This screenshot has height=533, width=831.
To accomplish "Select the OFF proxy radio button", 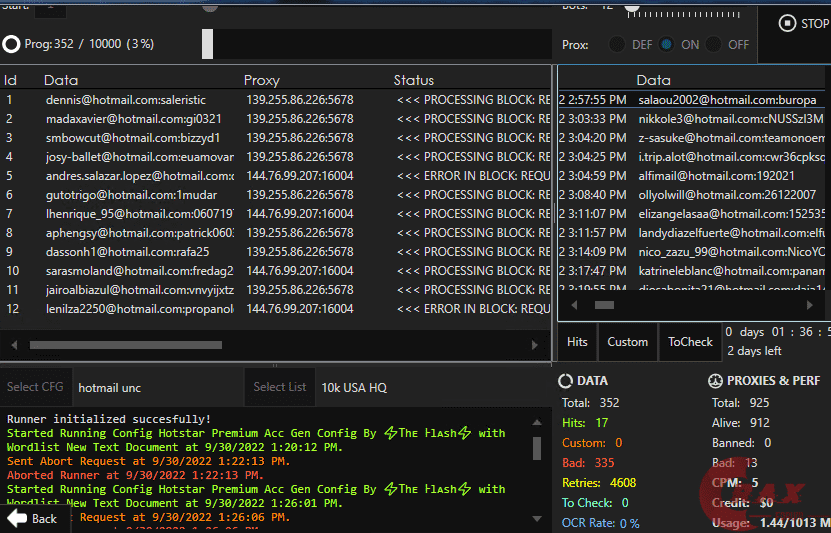I will [x=714, y=44].
